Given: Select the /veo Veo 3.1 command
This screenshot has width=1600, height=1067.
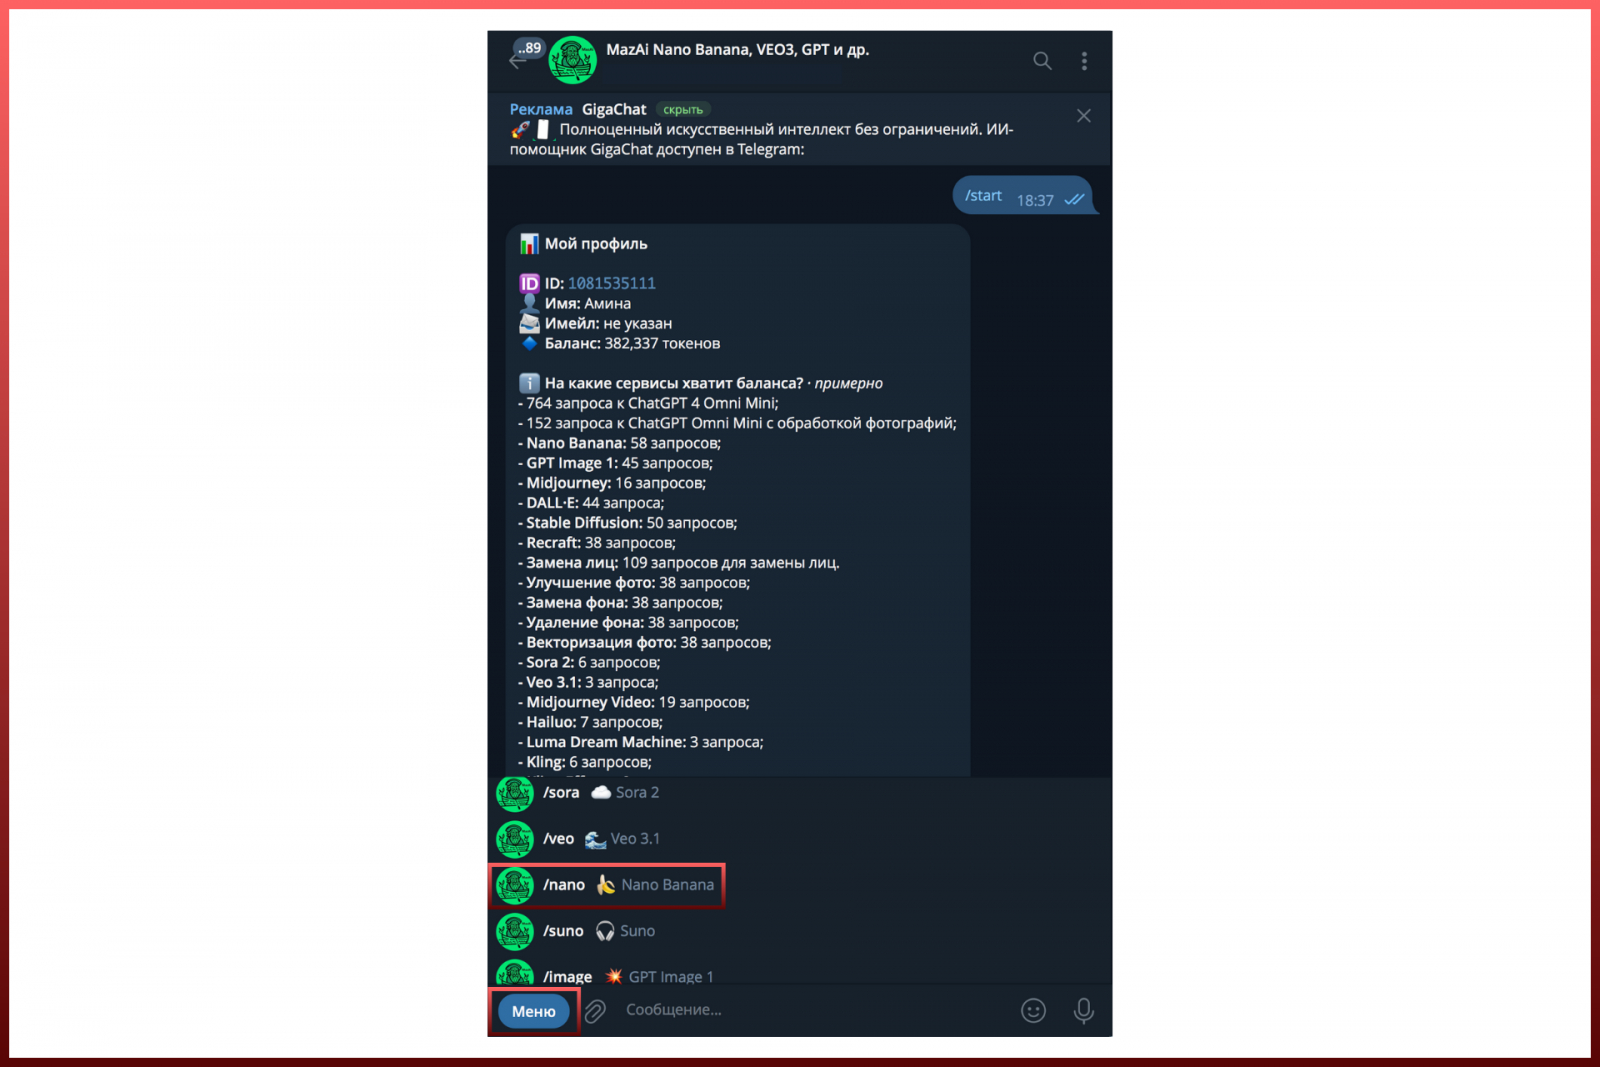Looking at the screenshot, I should pyautogui.click(x=800, y=839).
